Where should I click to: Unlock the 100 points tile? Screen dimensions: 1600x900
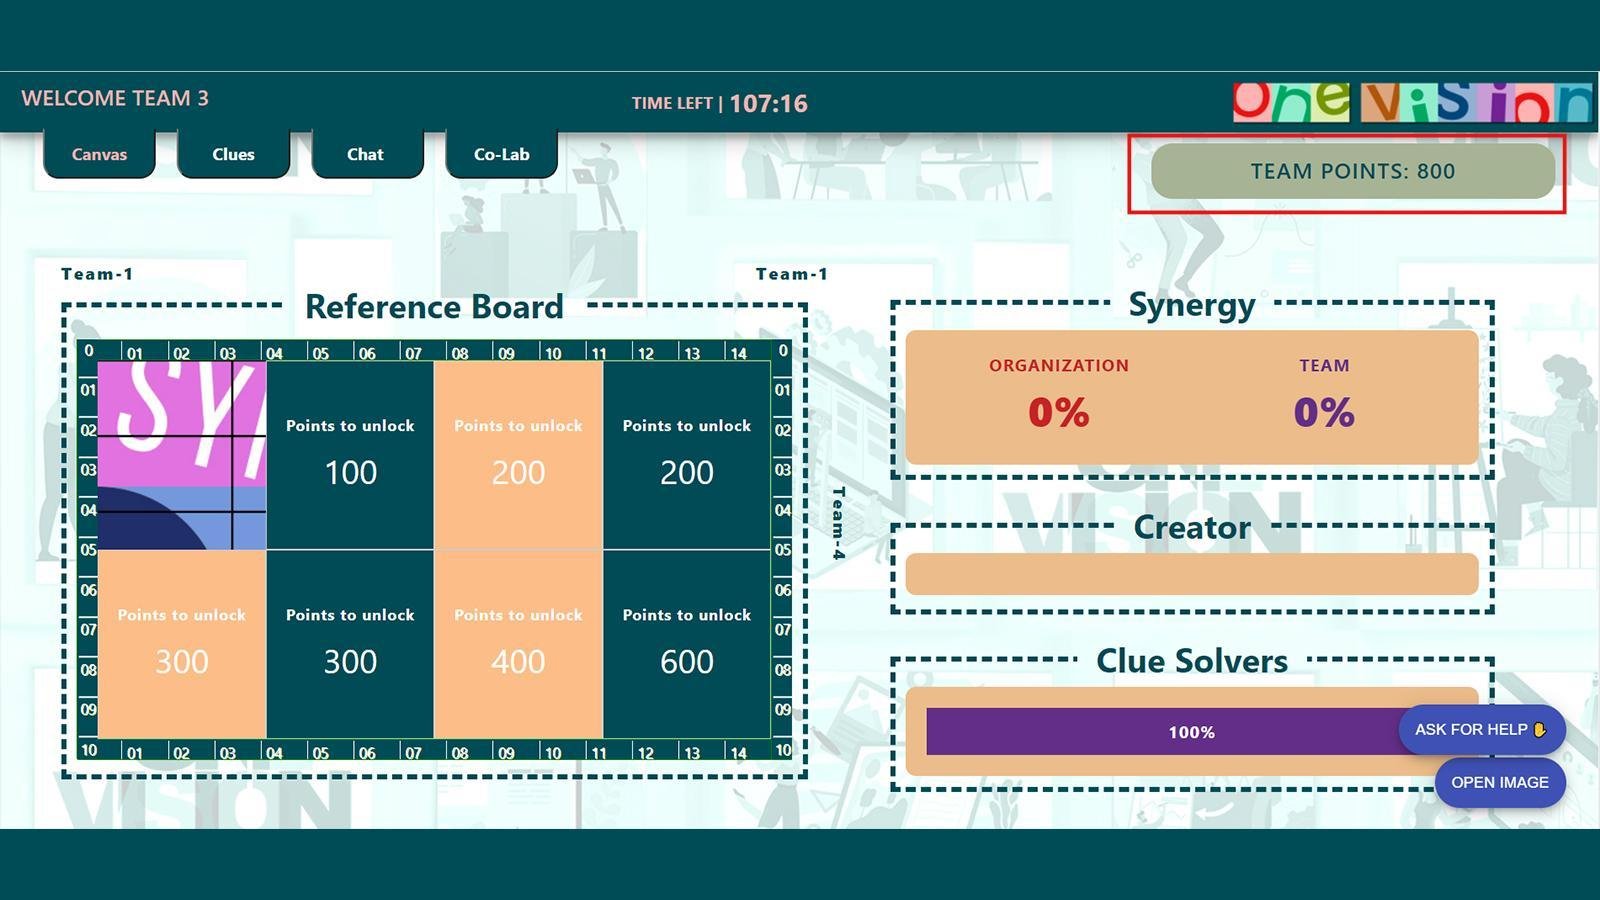[x=350, y=455]
